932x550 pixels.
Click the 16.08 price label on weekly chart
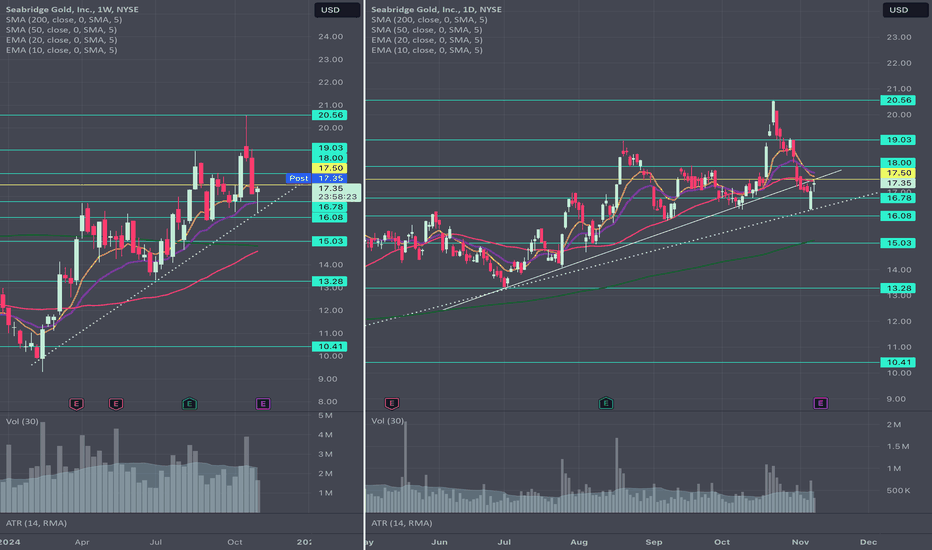pyautogui.click(x=330, y=218)
